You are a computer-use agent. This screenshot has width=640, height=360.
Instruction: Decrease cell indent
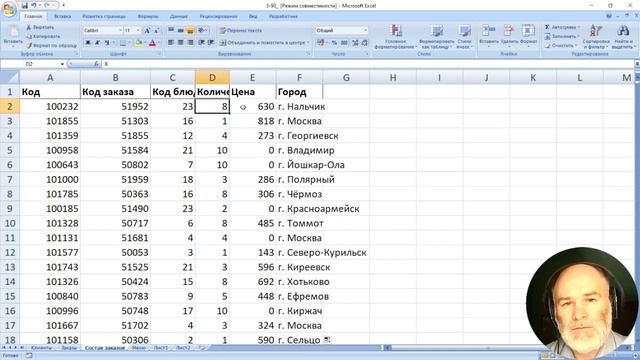(x=202, y=42)
